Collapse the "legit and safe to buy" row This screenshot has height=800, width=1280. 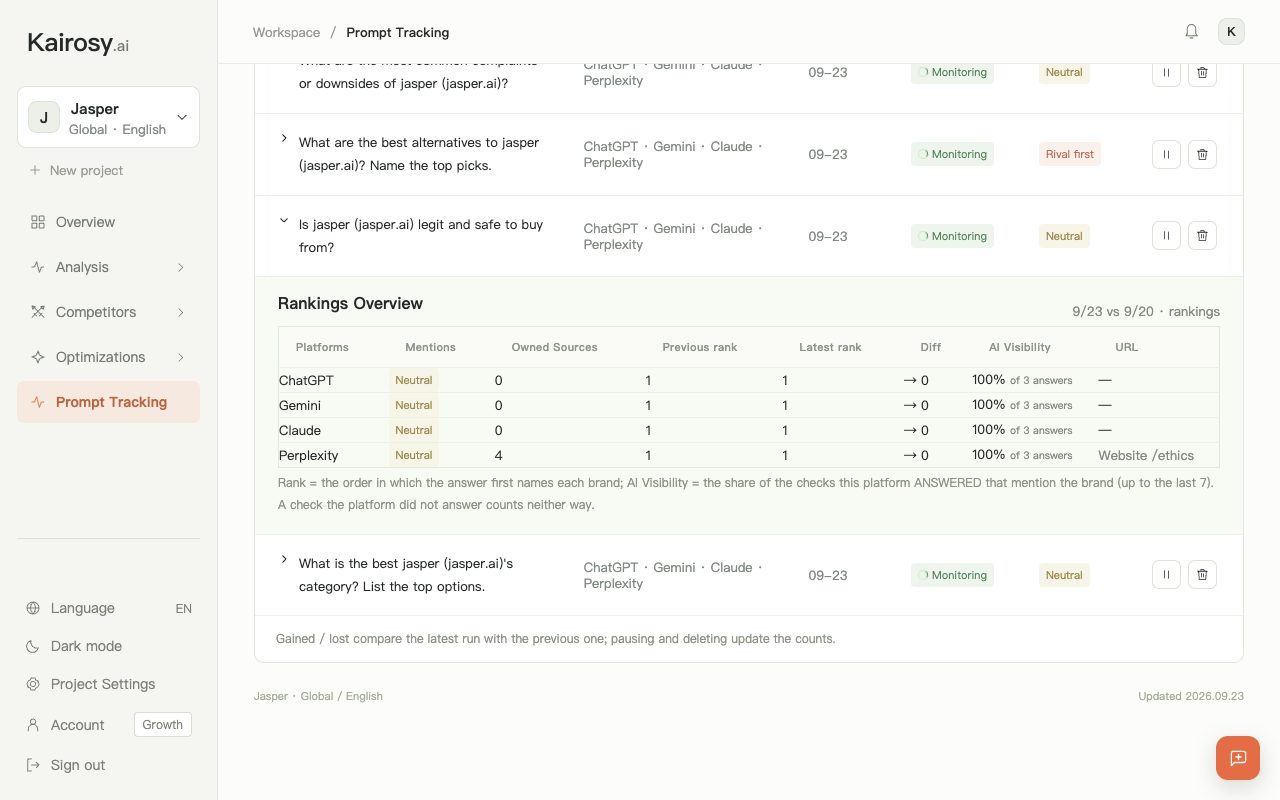pyautogui.click(x=284, y=220)
